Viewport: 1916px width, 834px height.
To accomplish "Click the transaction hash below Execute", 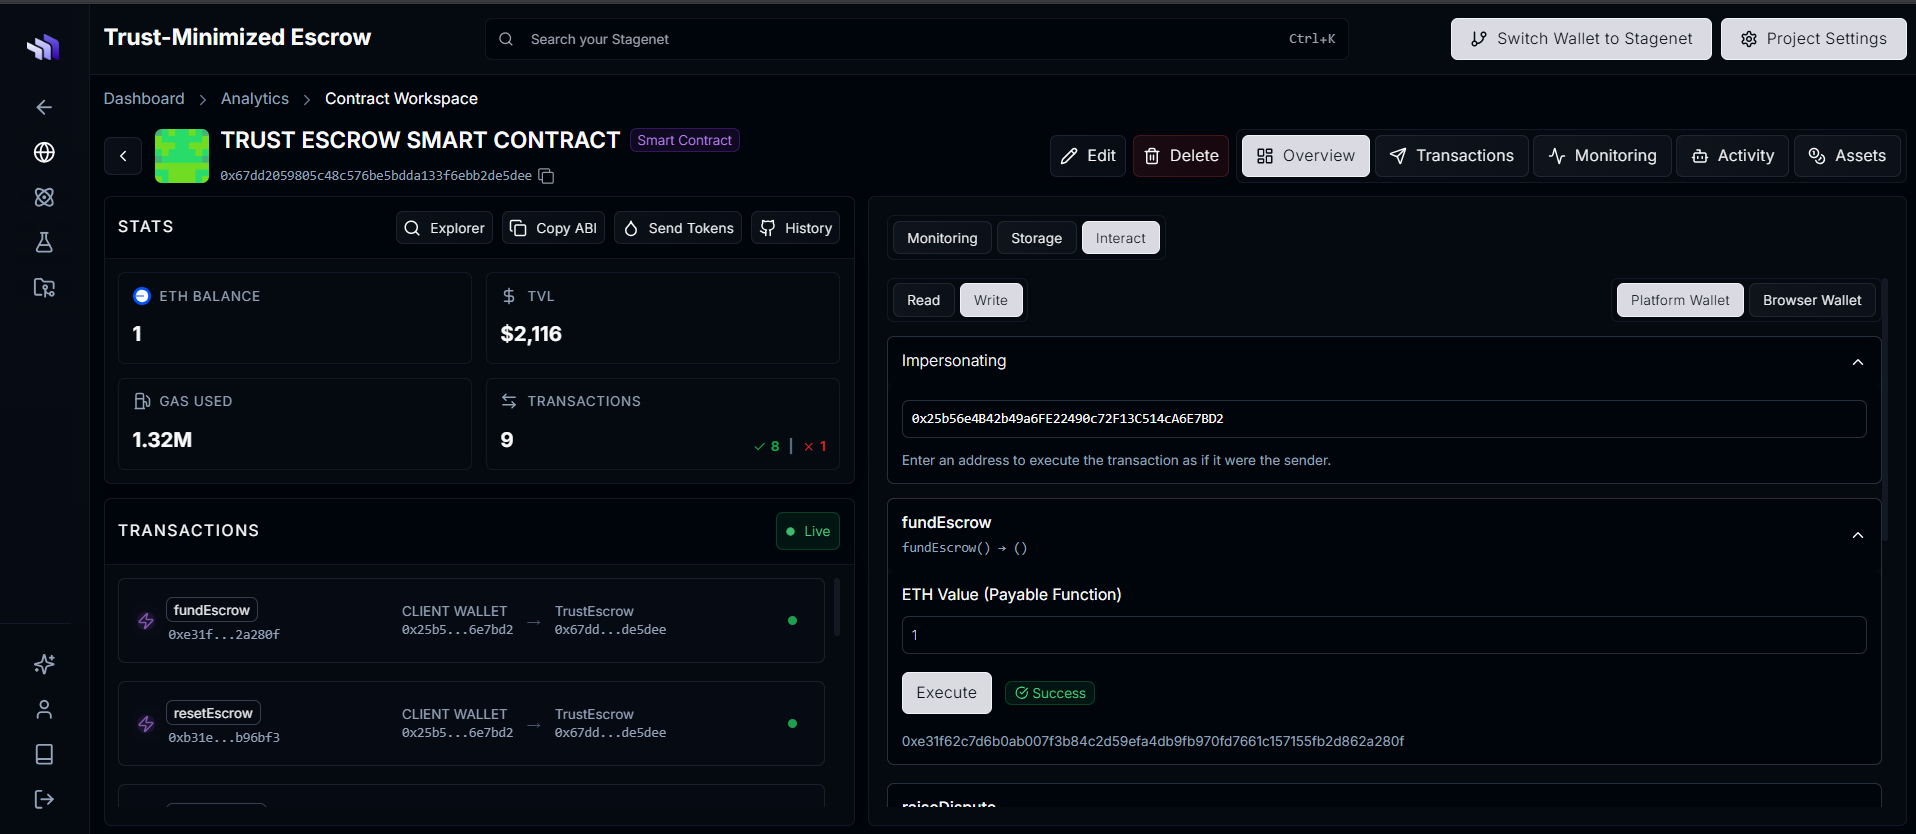I will point(1153,741).
